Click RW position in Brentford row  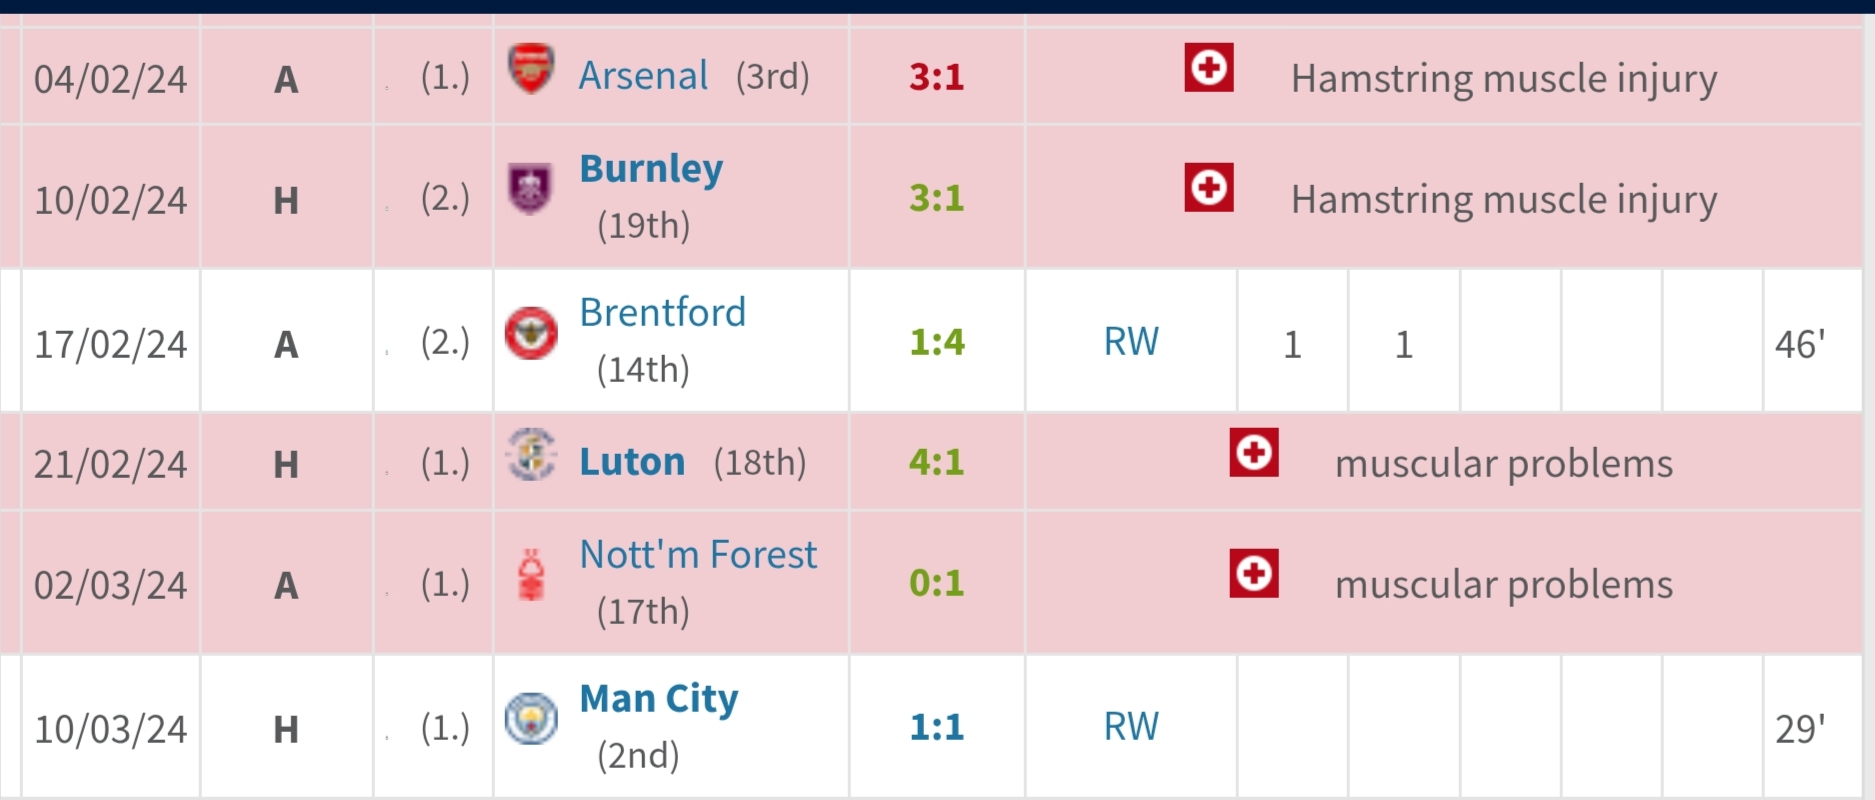pyautogui.click(x=1131, y=342)
